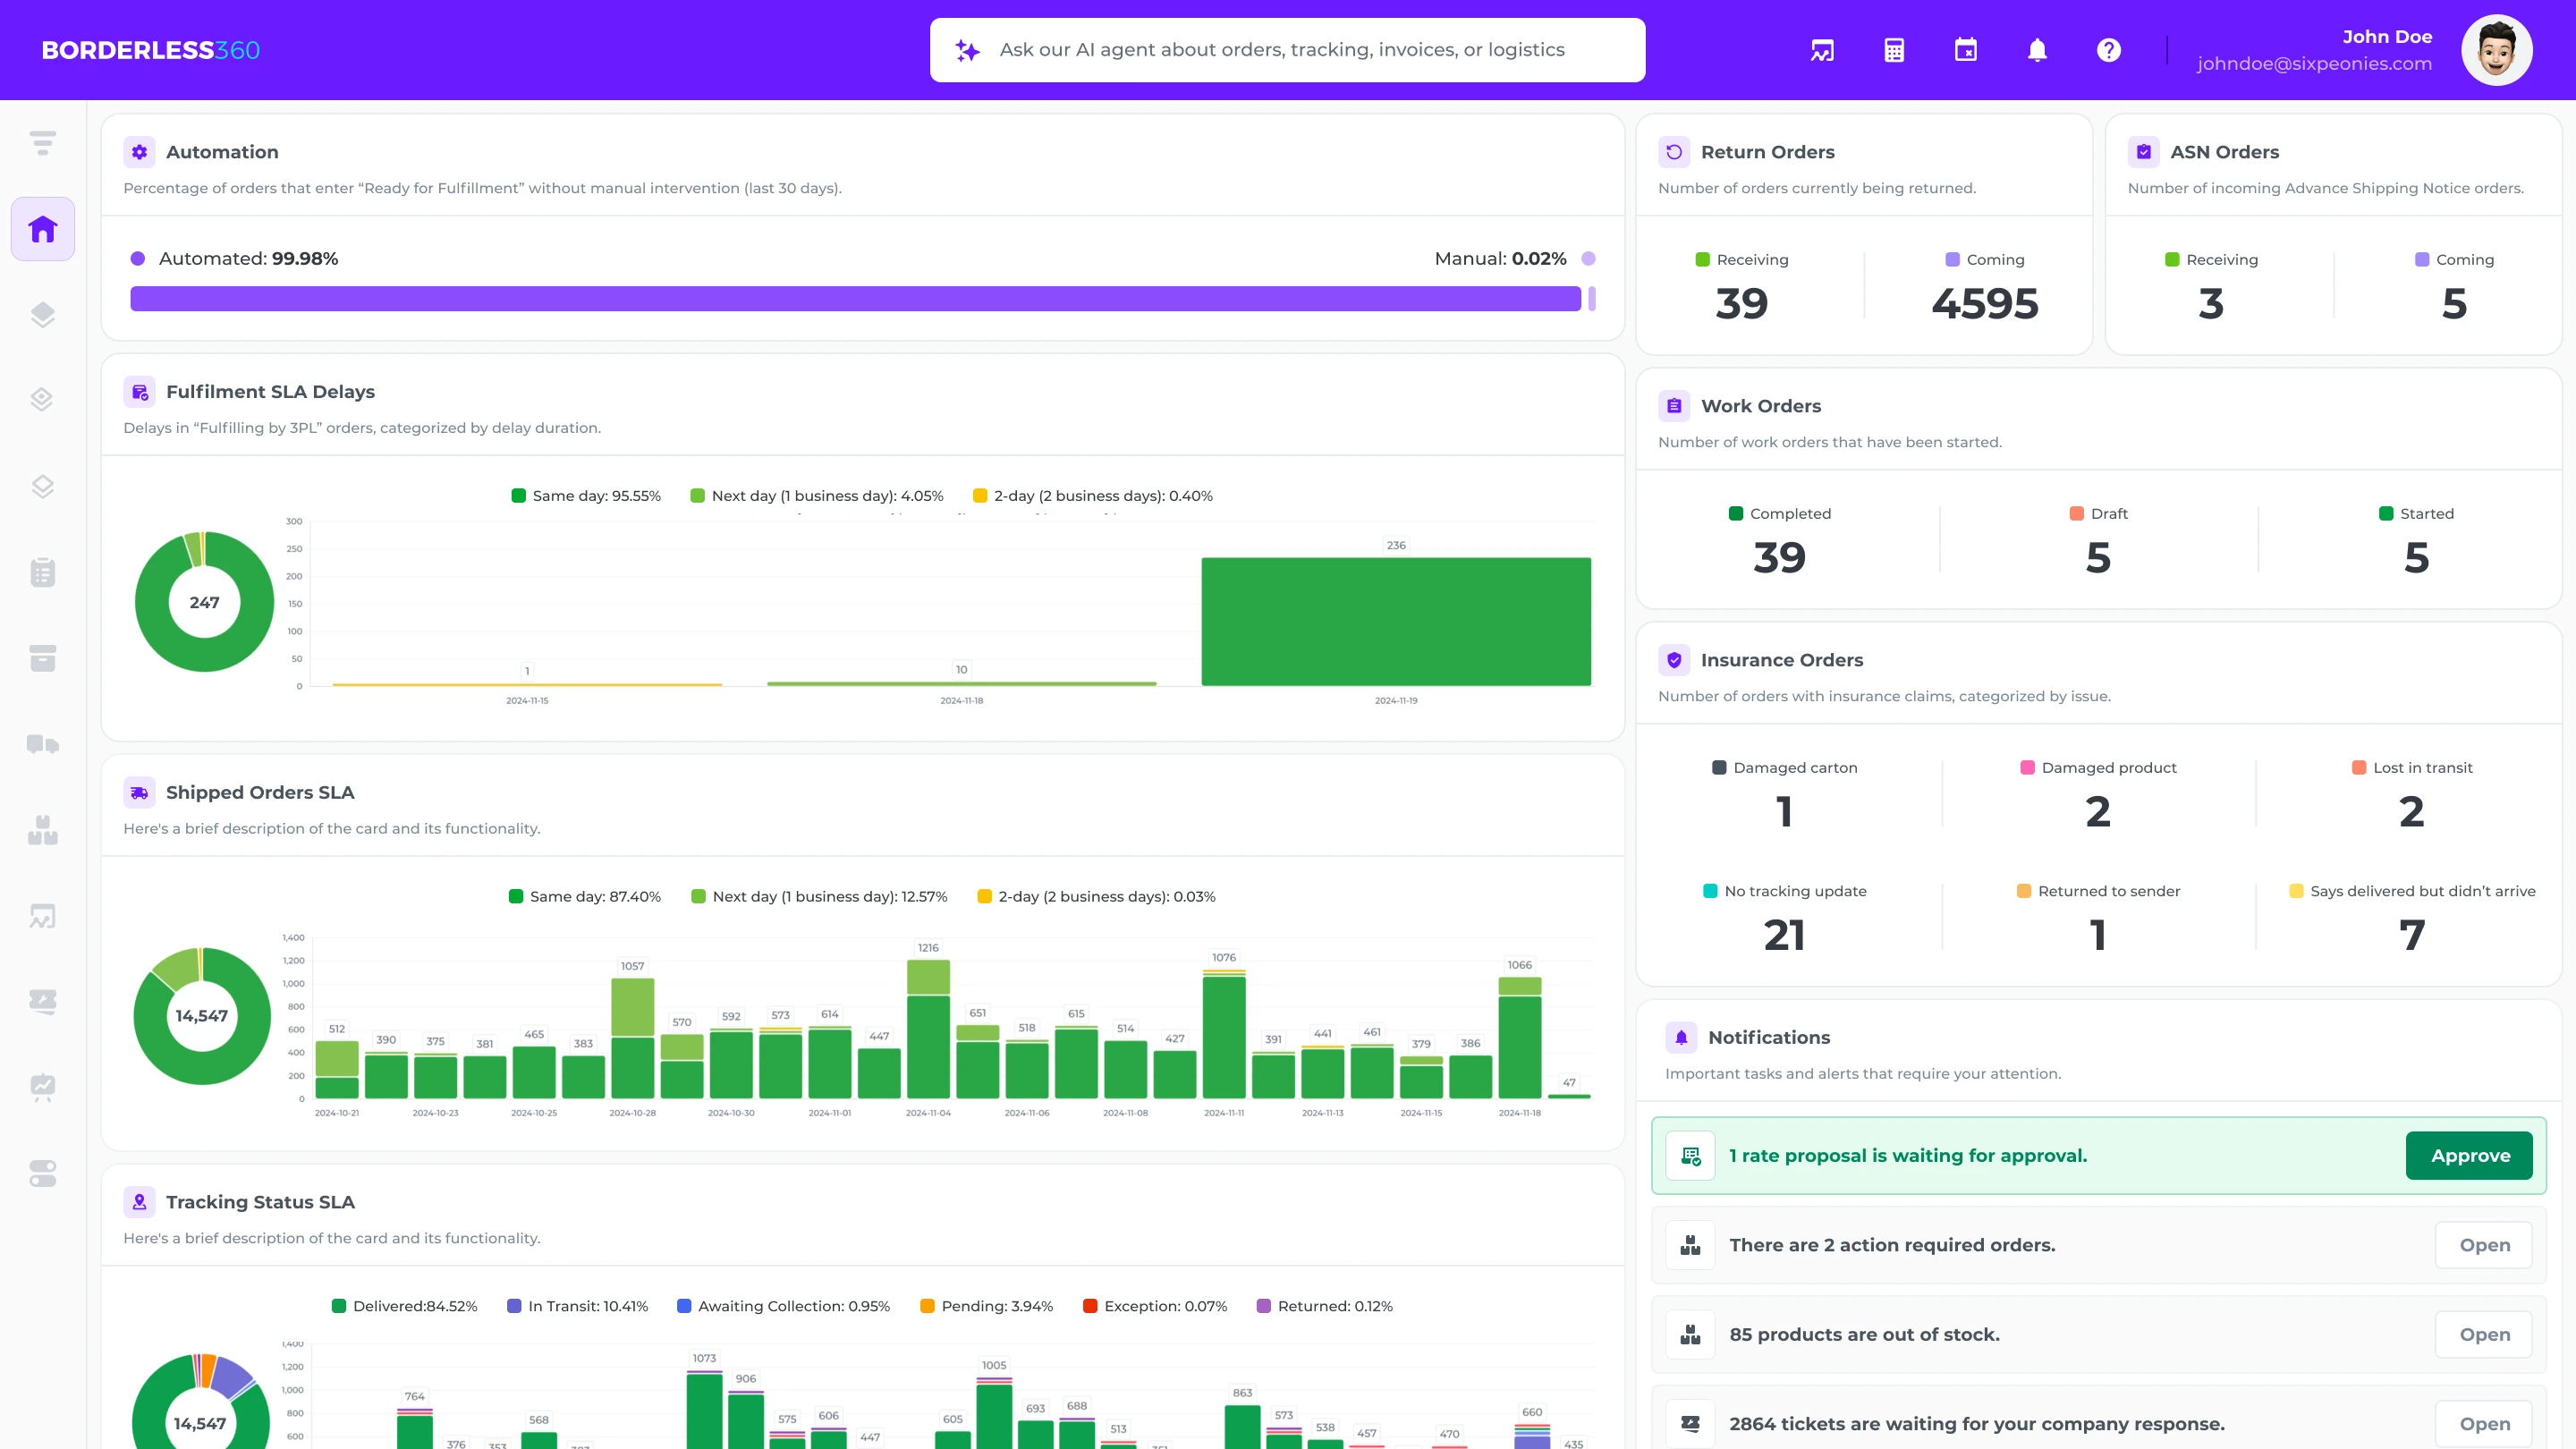The height and width of the screenshot is (1449, 2576).
Task: Expand the sidebar menu with top icon
Action: [42, 143]
